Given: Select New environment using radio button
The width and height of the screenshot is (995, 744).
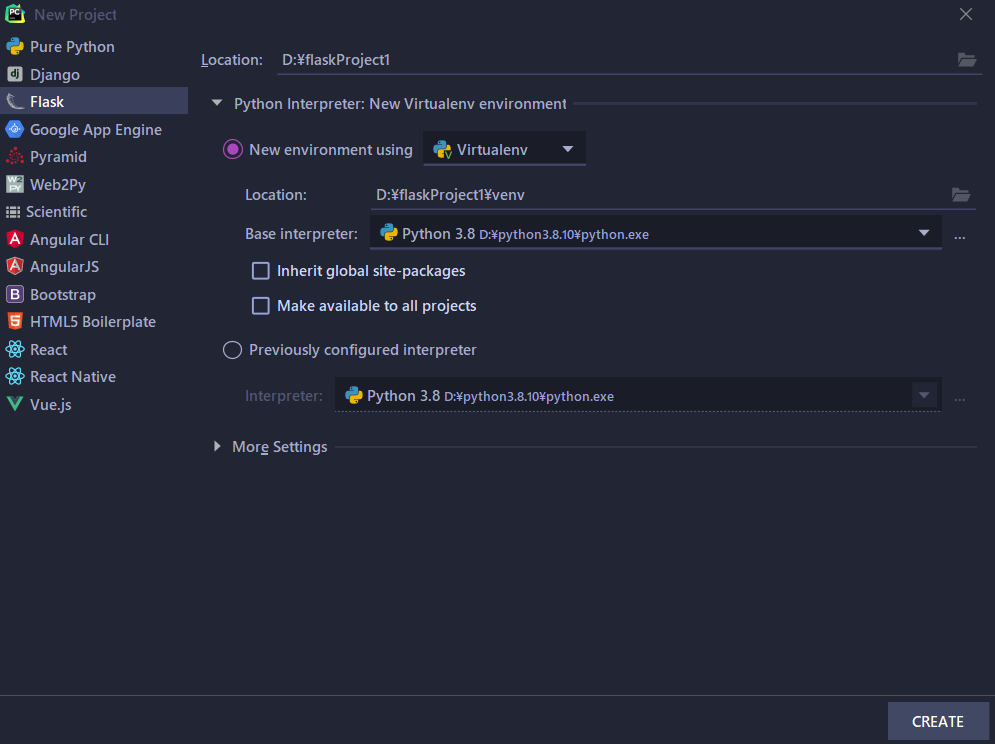Looking at the screenshot, I should [x=233, y=150].
